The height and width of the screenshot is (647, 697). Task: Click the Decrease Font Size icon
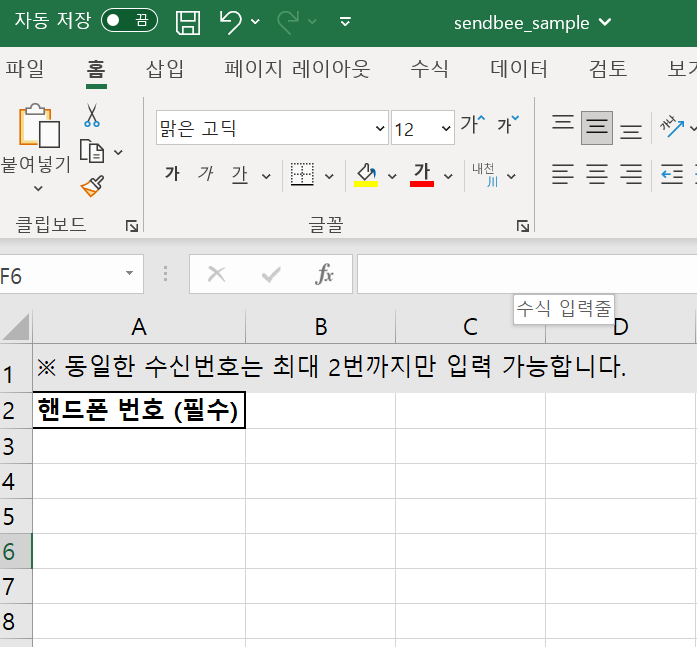(508, 124)
